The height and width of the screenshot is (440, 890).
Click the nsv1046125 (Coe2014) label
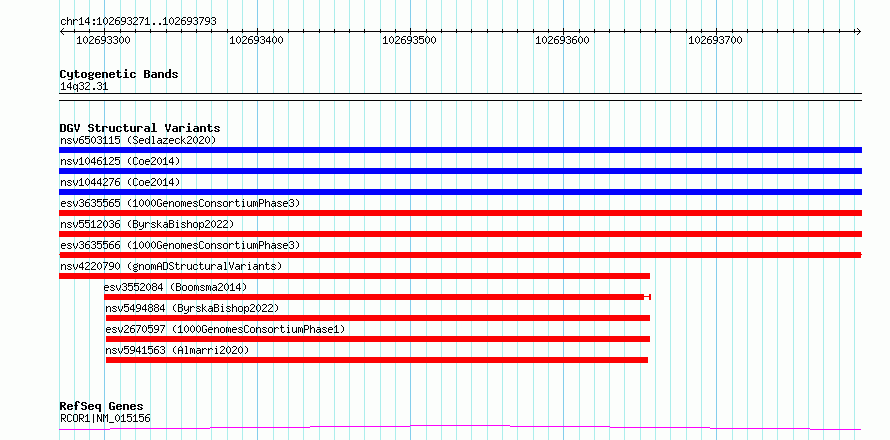pos(120,161)
